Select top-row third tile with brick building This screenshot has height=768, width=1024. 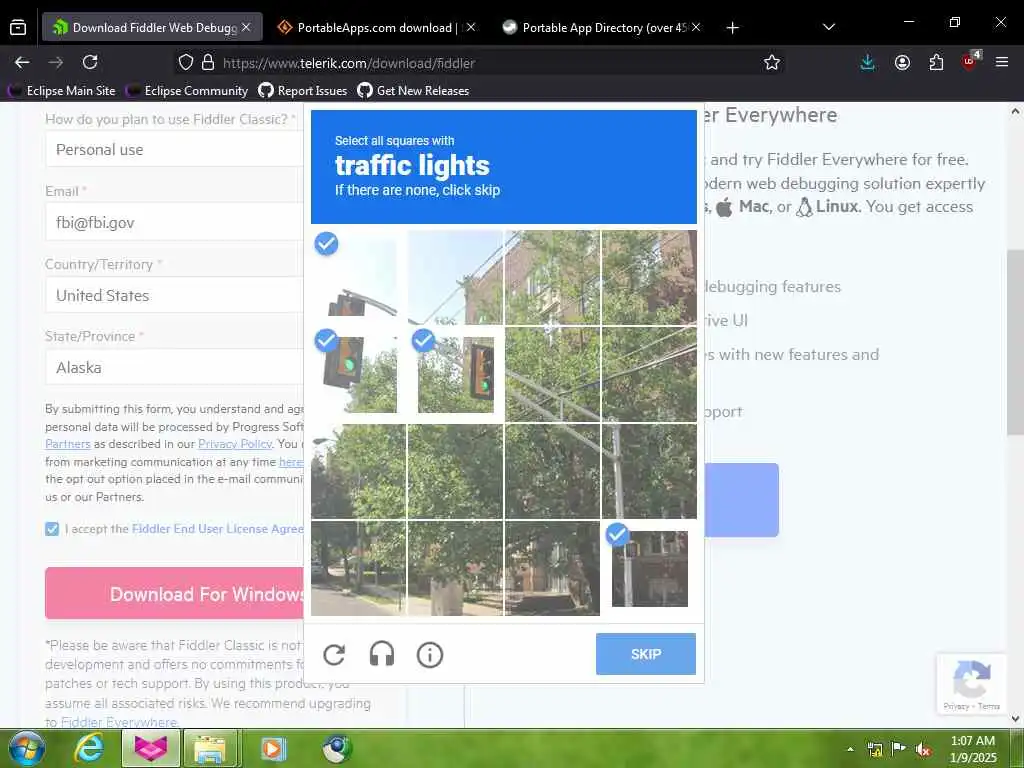coord(552,277)
